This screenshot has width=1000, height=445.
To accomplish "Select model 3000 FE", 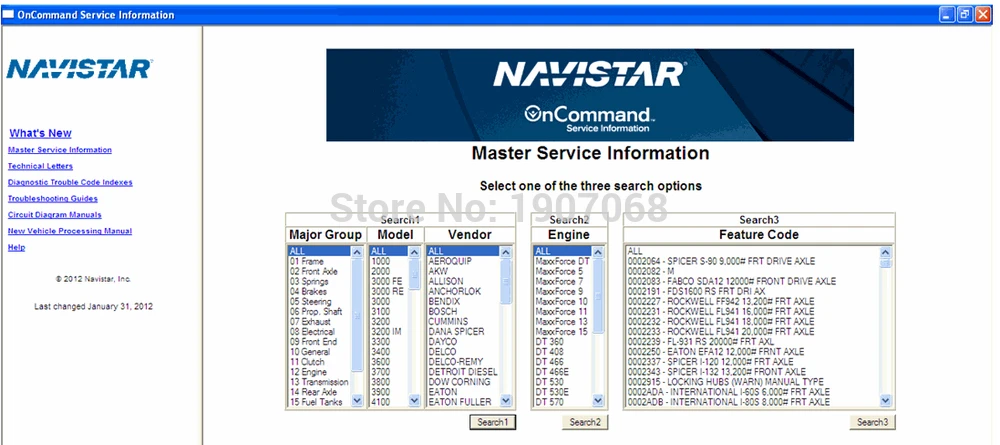I will pos(389,281).
